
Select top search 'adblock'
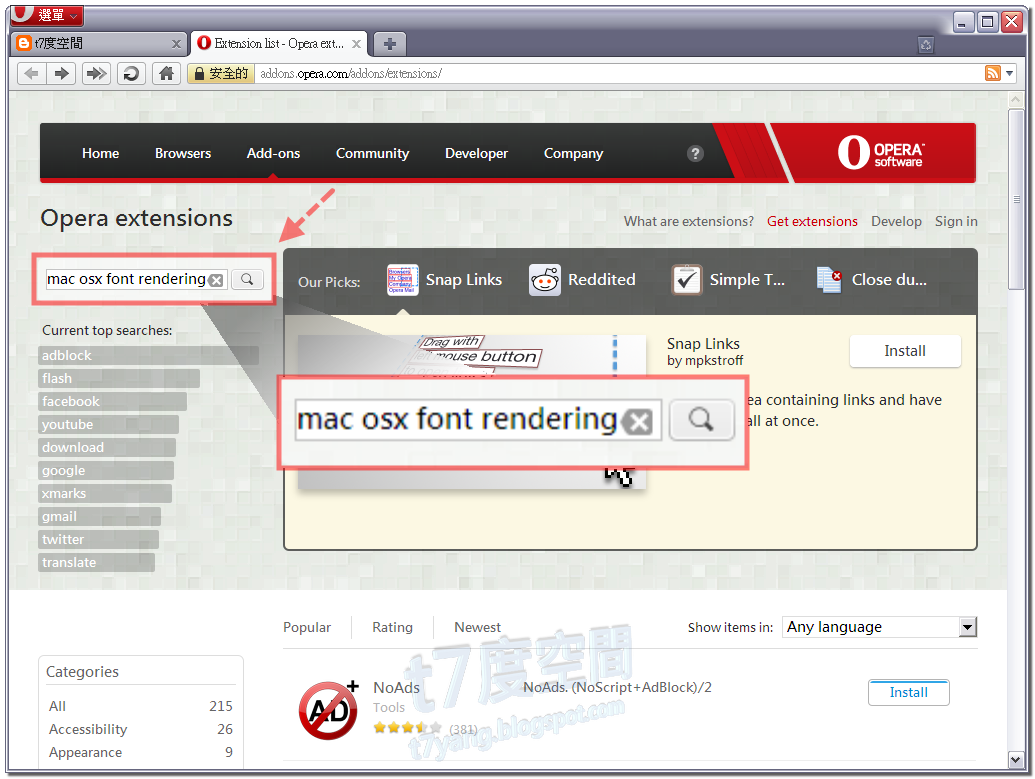point(149,355)
